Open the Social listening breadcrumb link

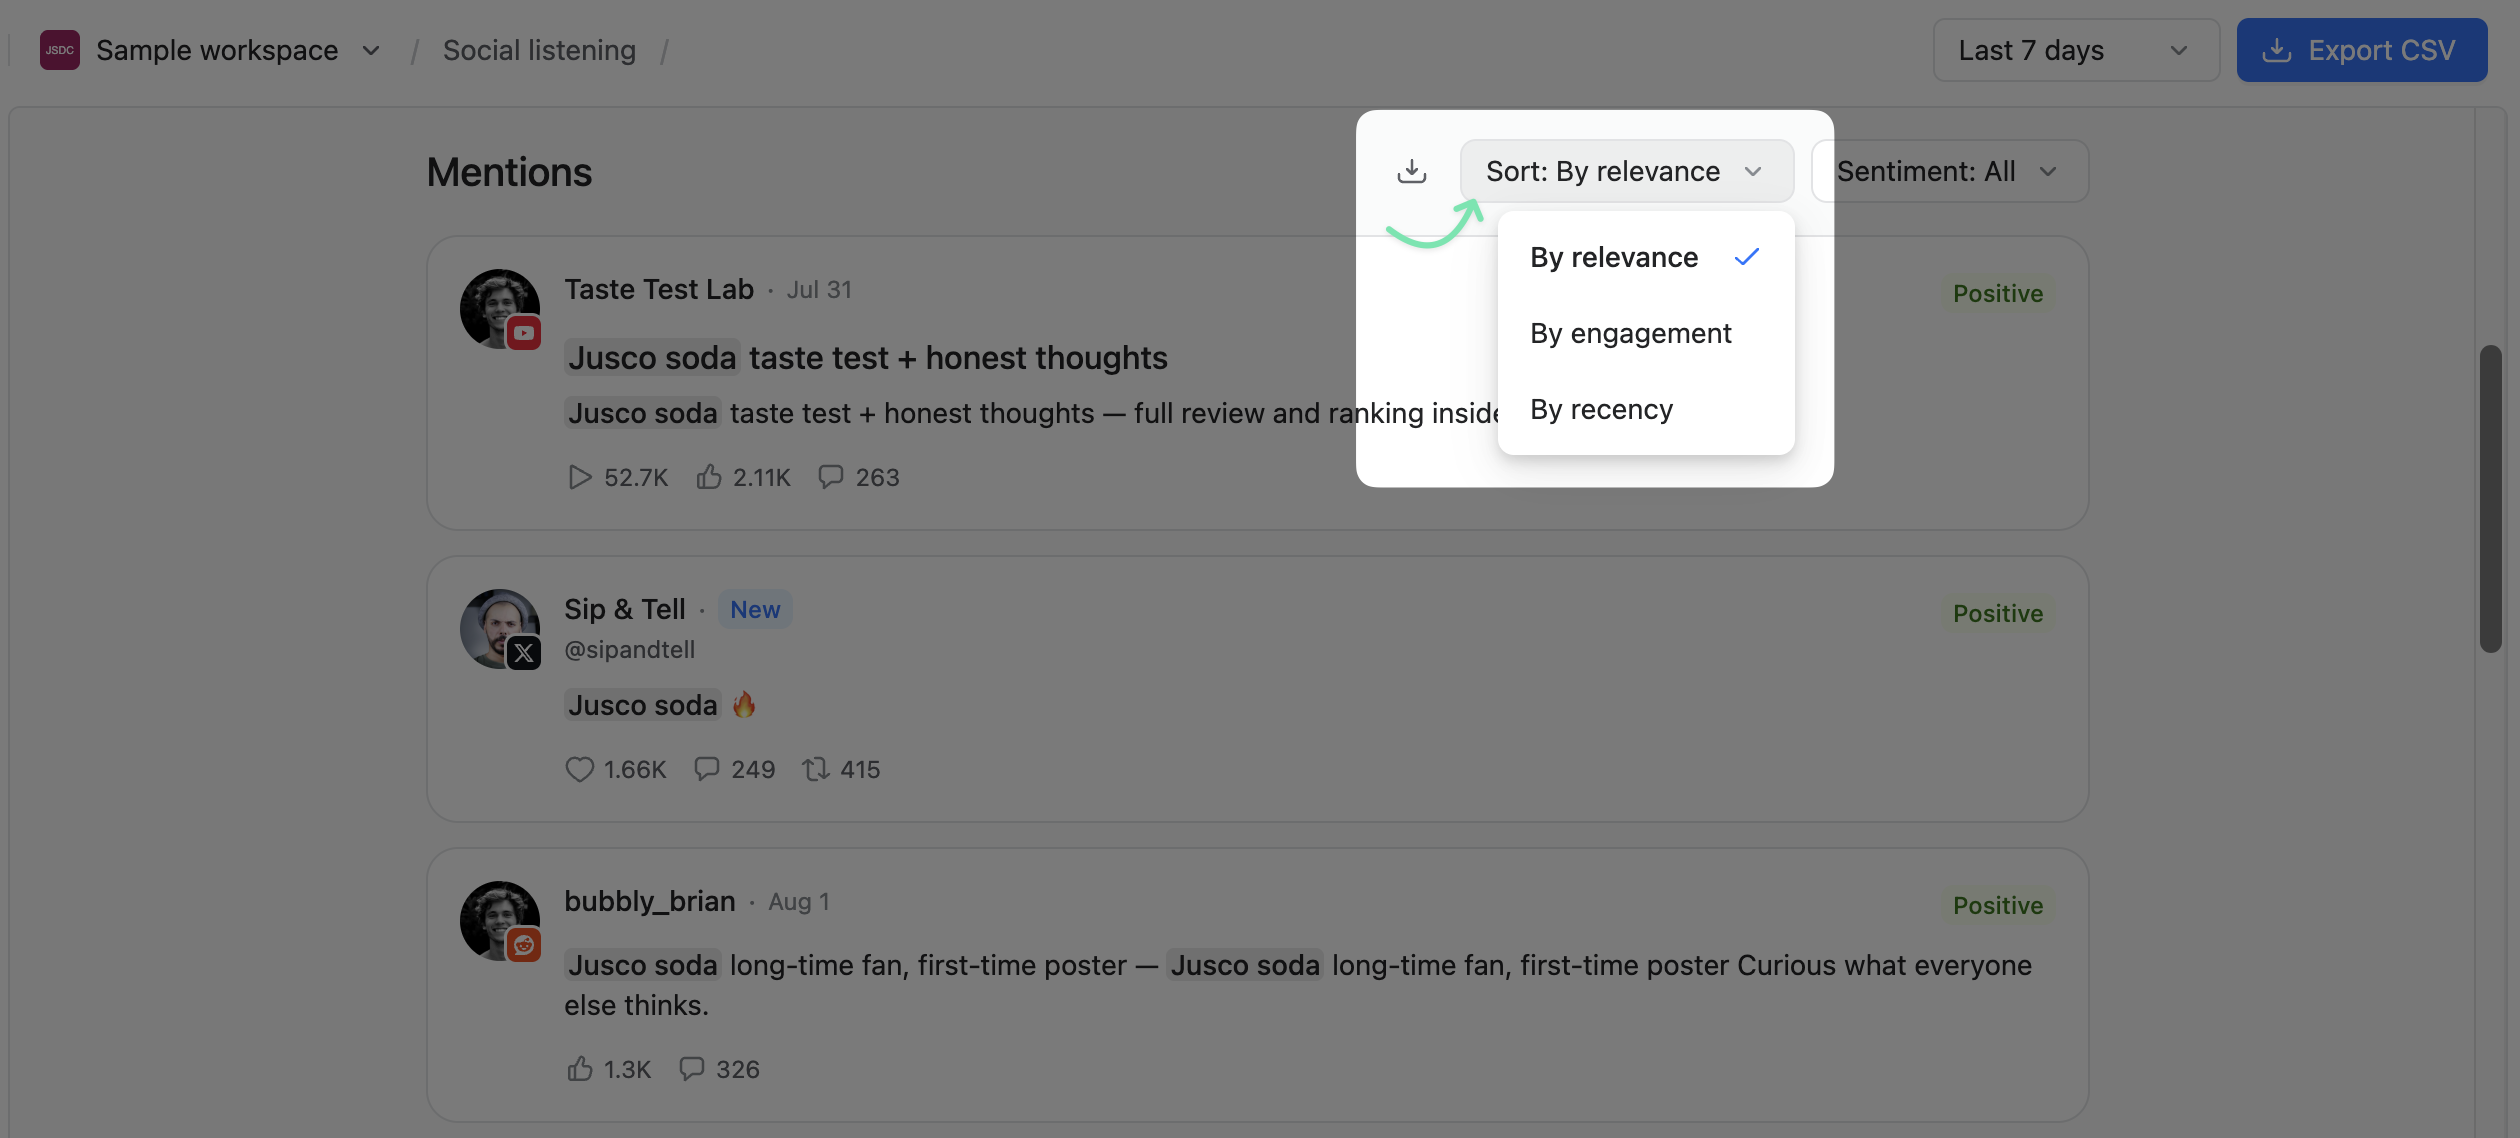pos(539,50)
